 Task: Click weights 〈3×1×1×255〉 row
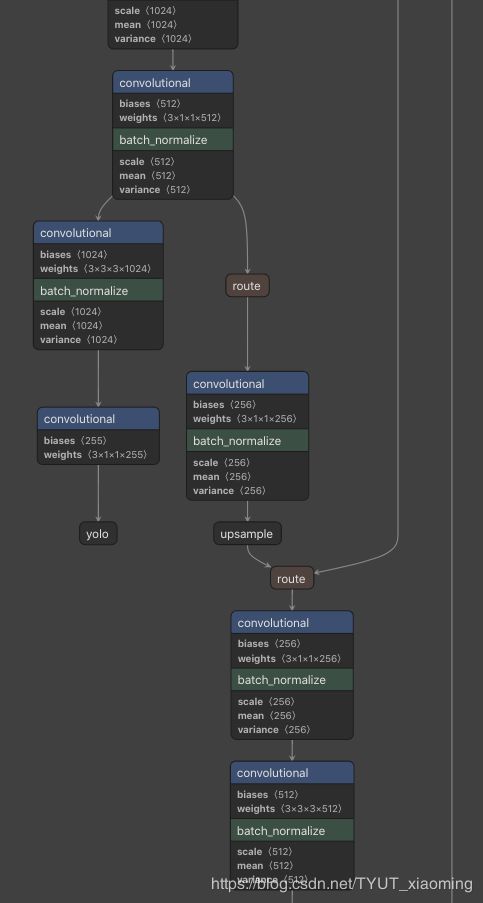click(96, 455)
